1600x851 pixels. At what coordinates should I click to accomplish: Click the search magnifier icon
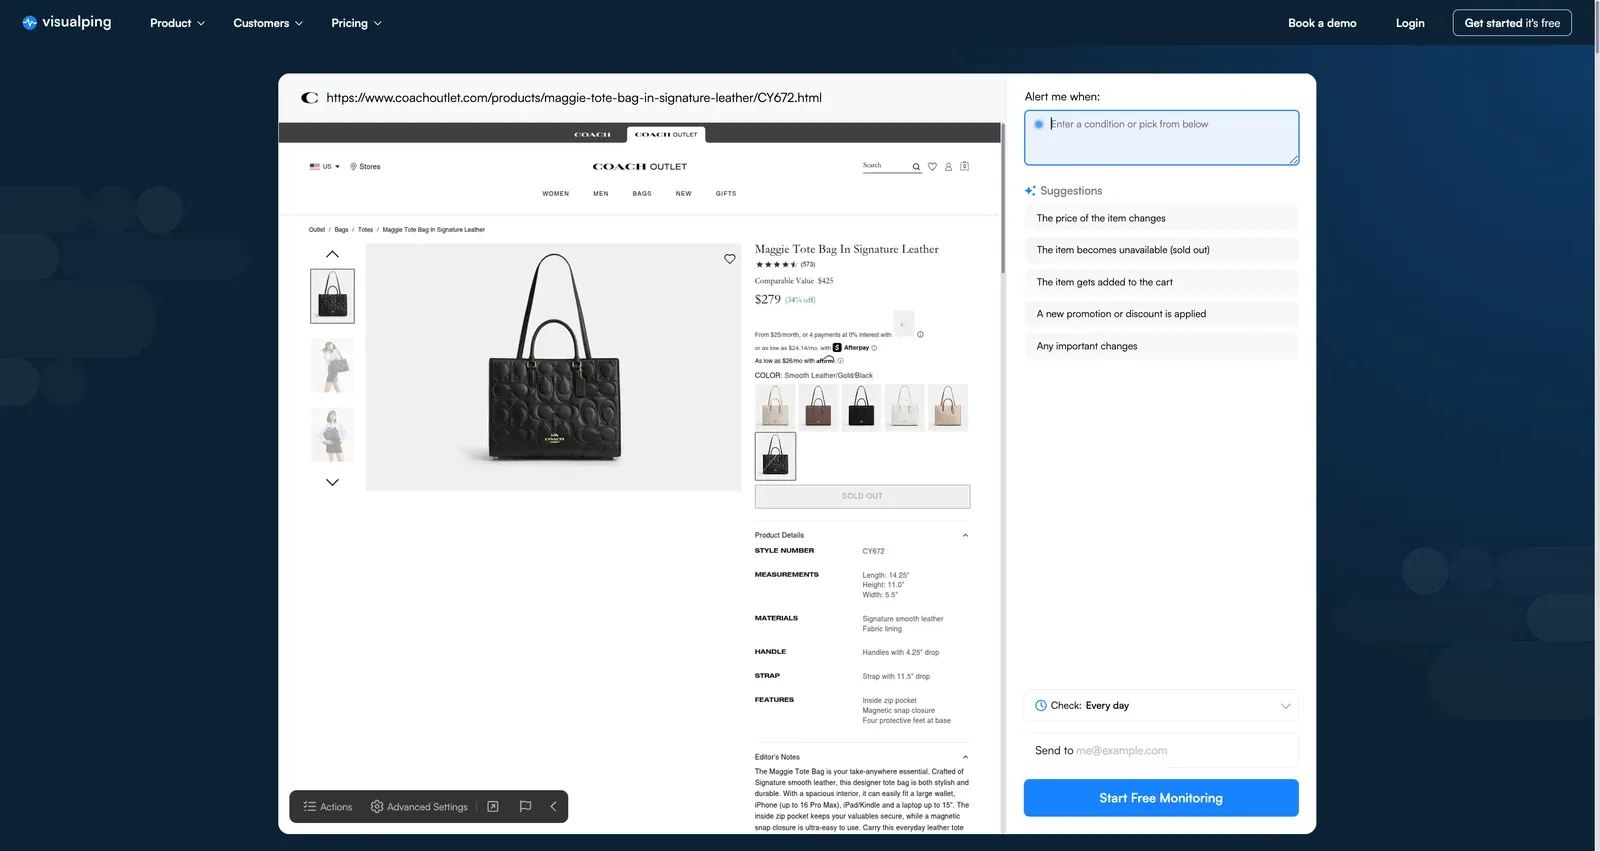coord(916,167)
